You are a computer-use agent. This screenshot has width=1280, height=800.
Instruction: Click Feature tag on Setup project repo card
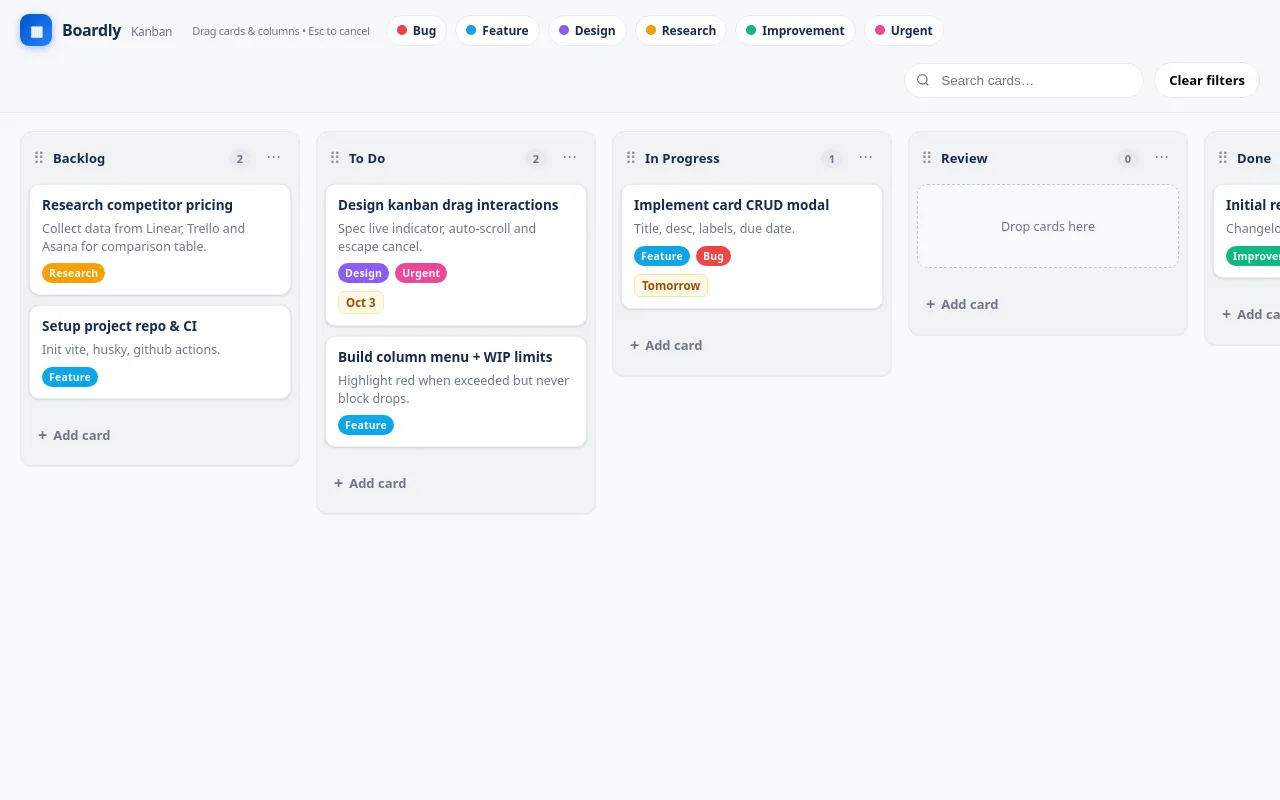[70, 377]
